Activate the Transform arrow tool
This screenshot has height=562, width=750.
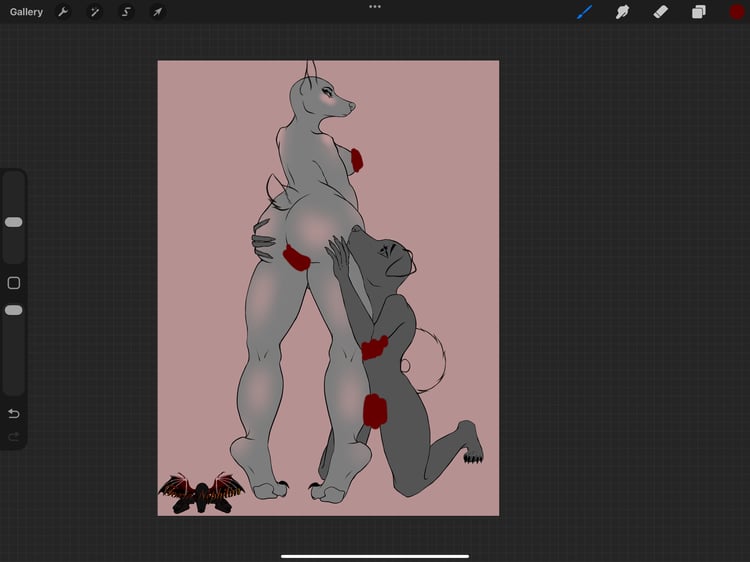[x=157, y=12]
